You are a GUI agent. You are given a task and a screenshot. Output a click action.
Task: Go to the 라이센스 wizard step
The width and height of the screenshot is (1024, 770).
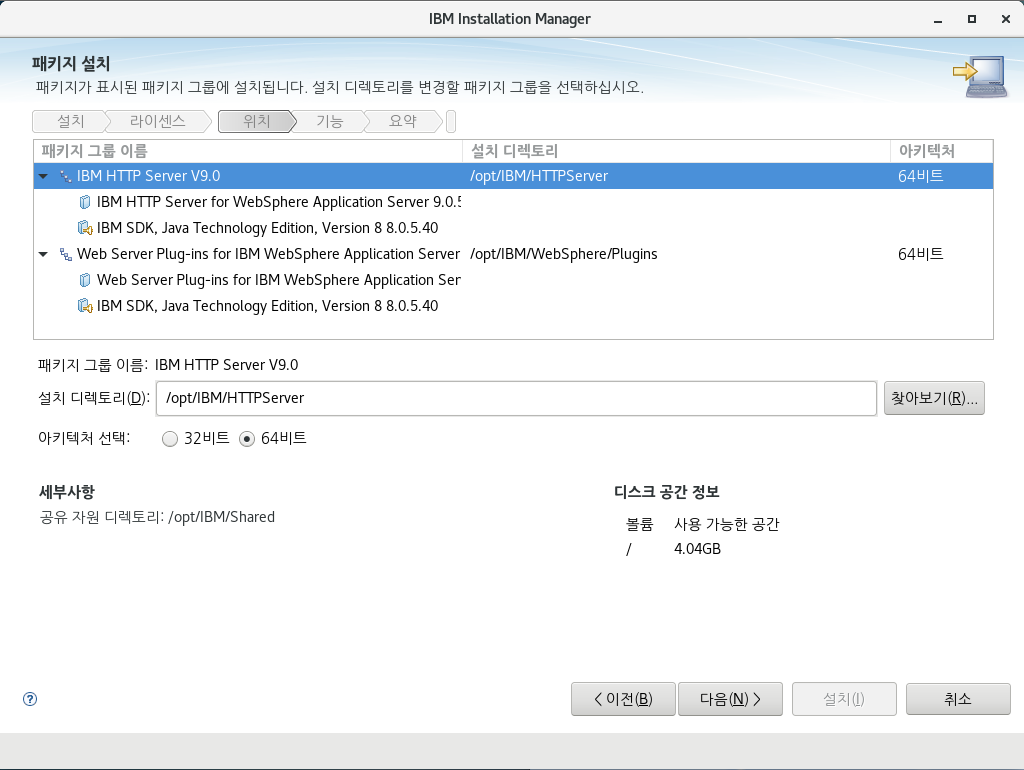[157, 121]
